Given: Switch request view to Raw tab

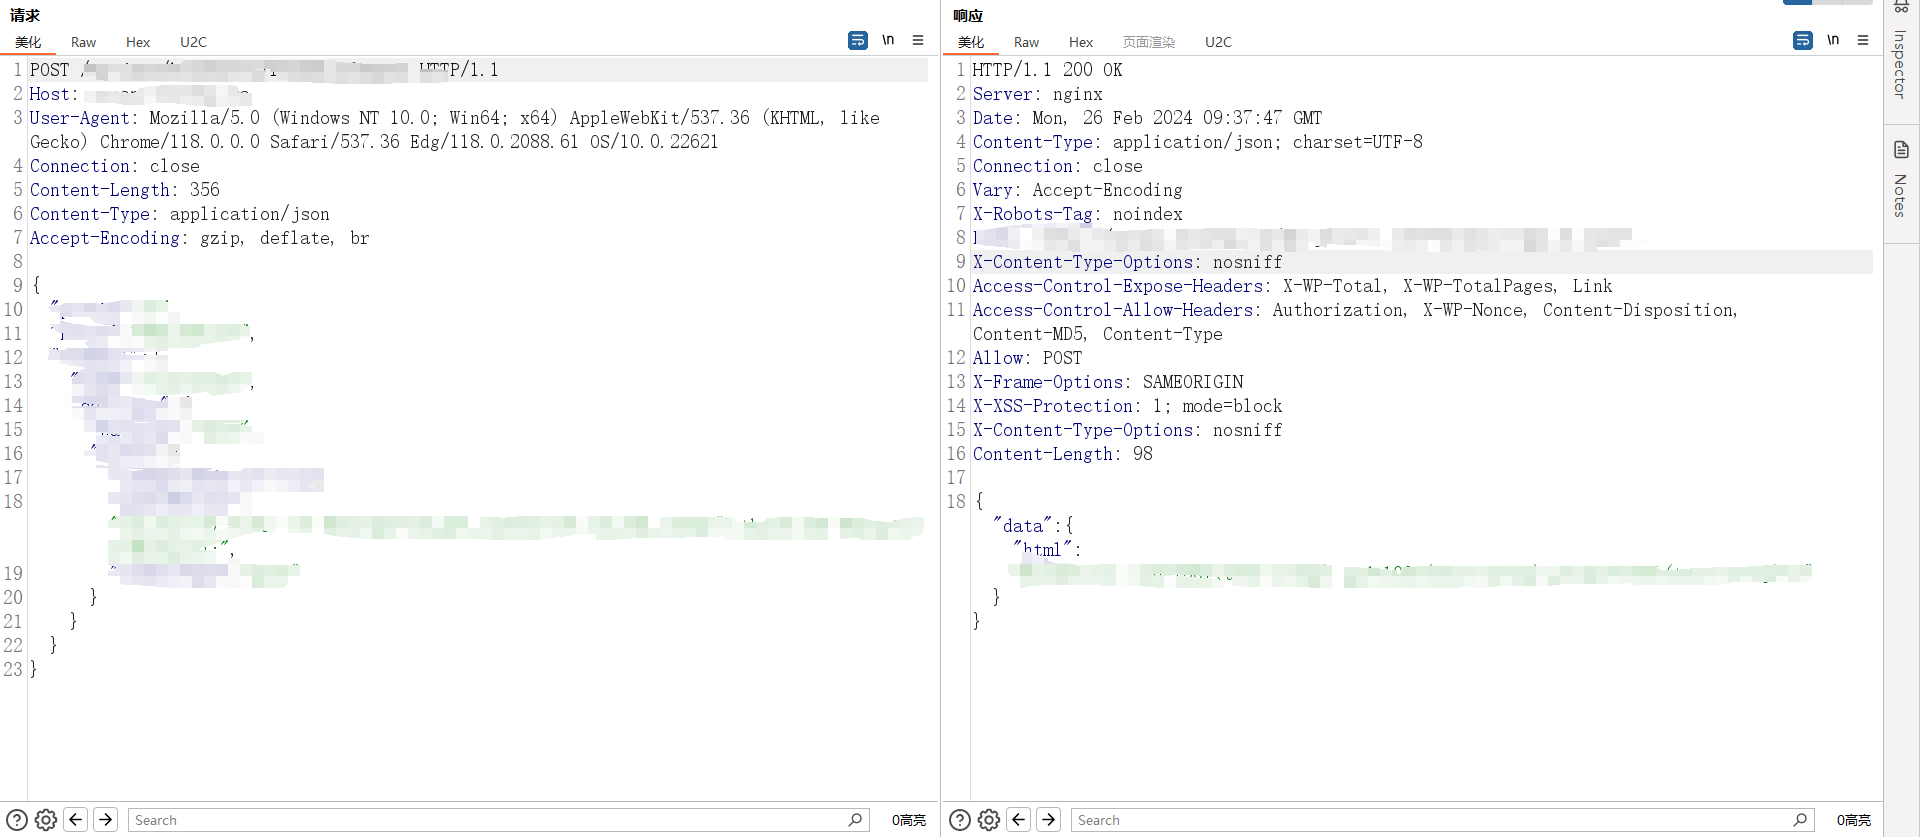Looking at the screenshot, I should [x=83, y=42].
